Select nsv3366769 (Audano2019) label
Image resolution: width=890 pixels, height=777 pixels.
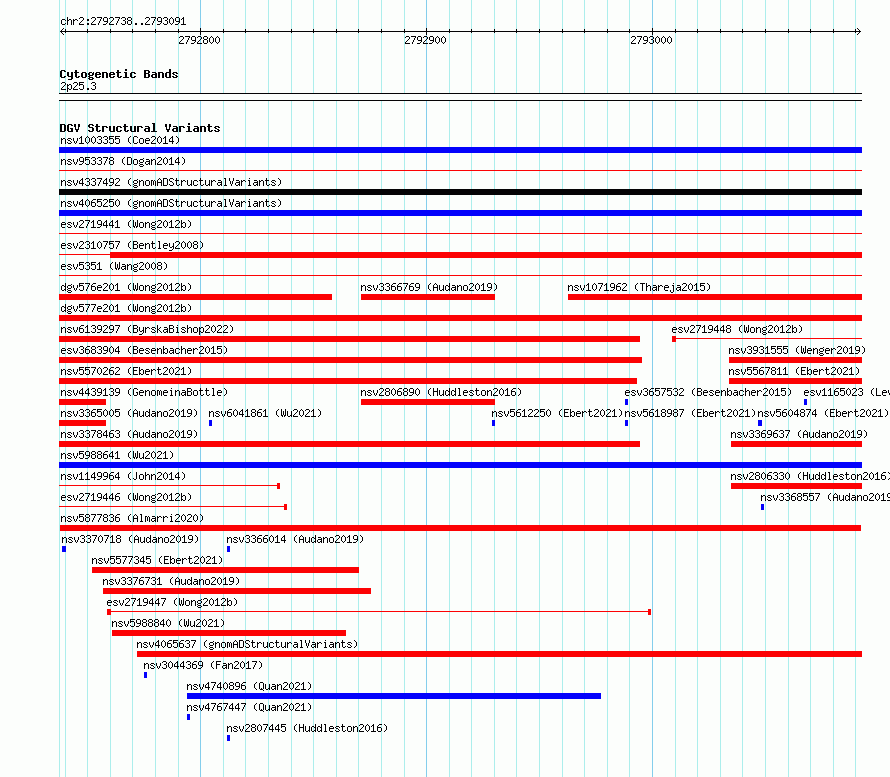[429, 287]
